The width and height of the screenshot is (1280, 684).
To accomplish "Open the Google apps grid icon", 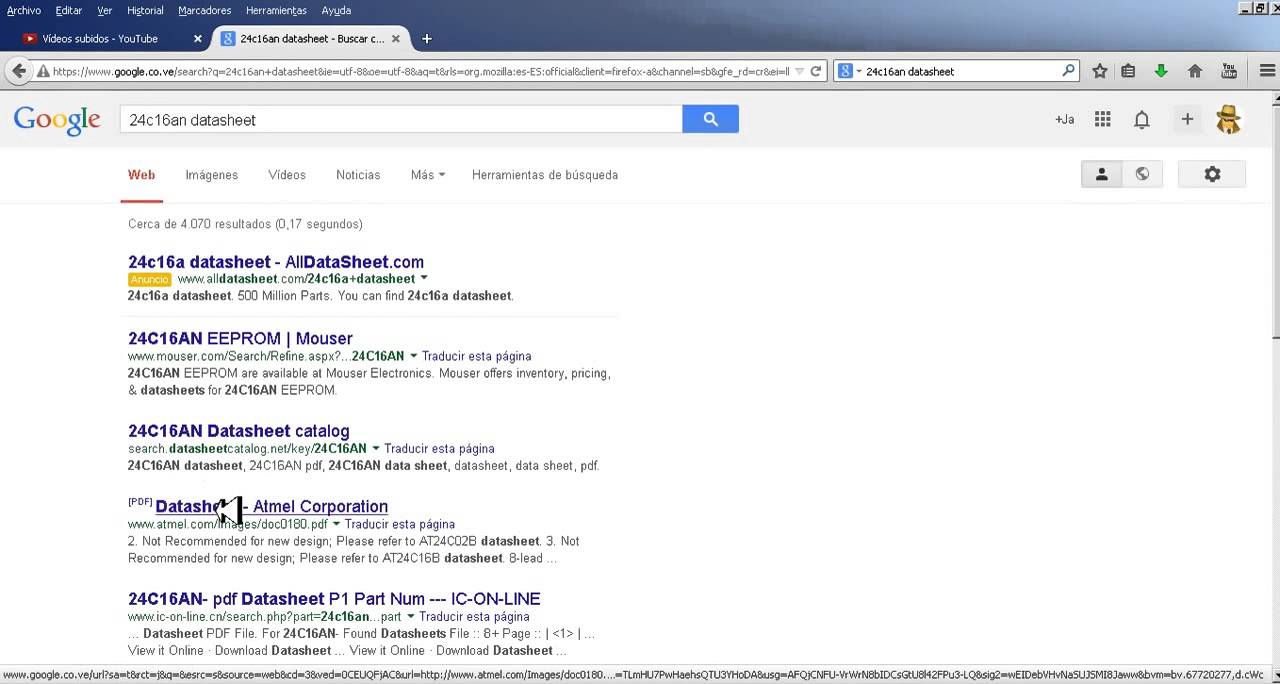I will click(x=1103, y=119).
